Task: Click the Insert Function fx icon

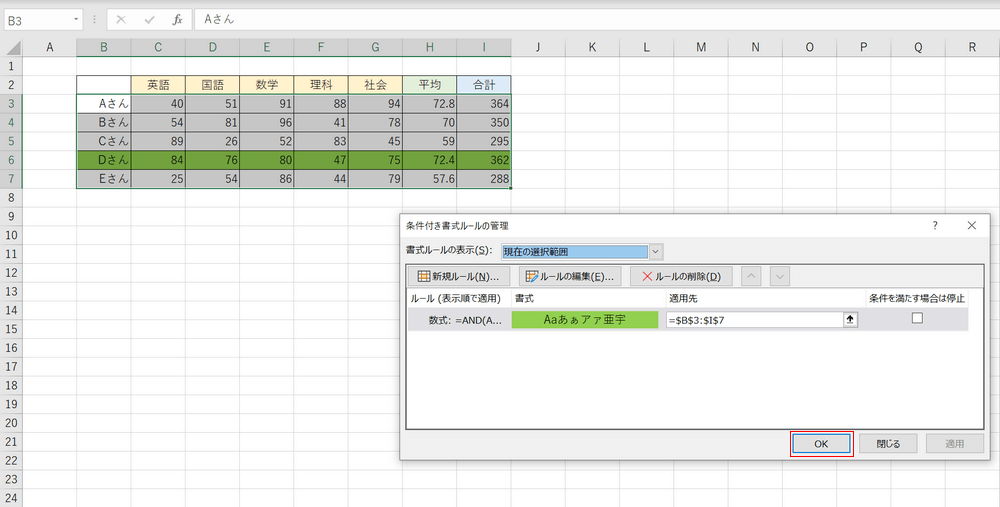Action: pyautogui.click(x=177, y=19)
